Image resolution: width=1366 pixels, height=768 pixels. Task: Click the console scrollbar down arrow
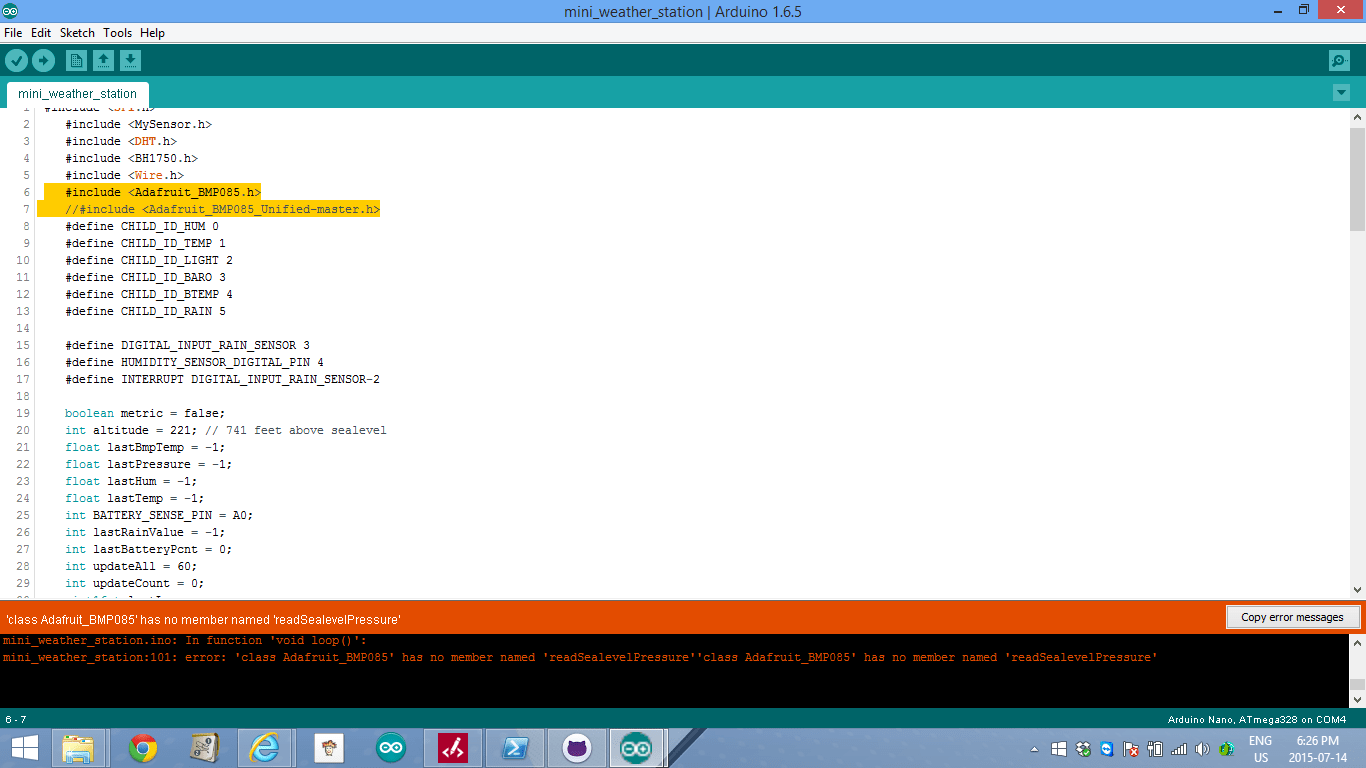click(x=1357, y=700)
